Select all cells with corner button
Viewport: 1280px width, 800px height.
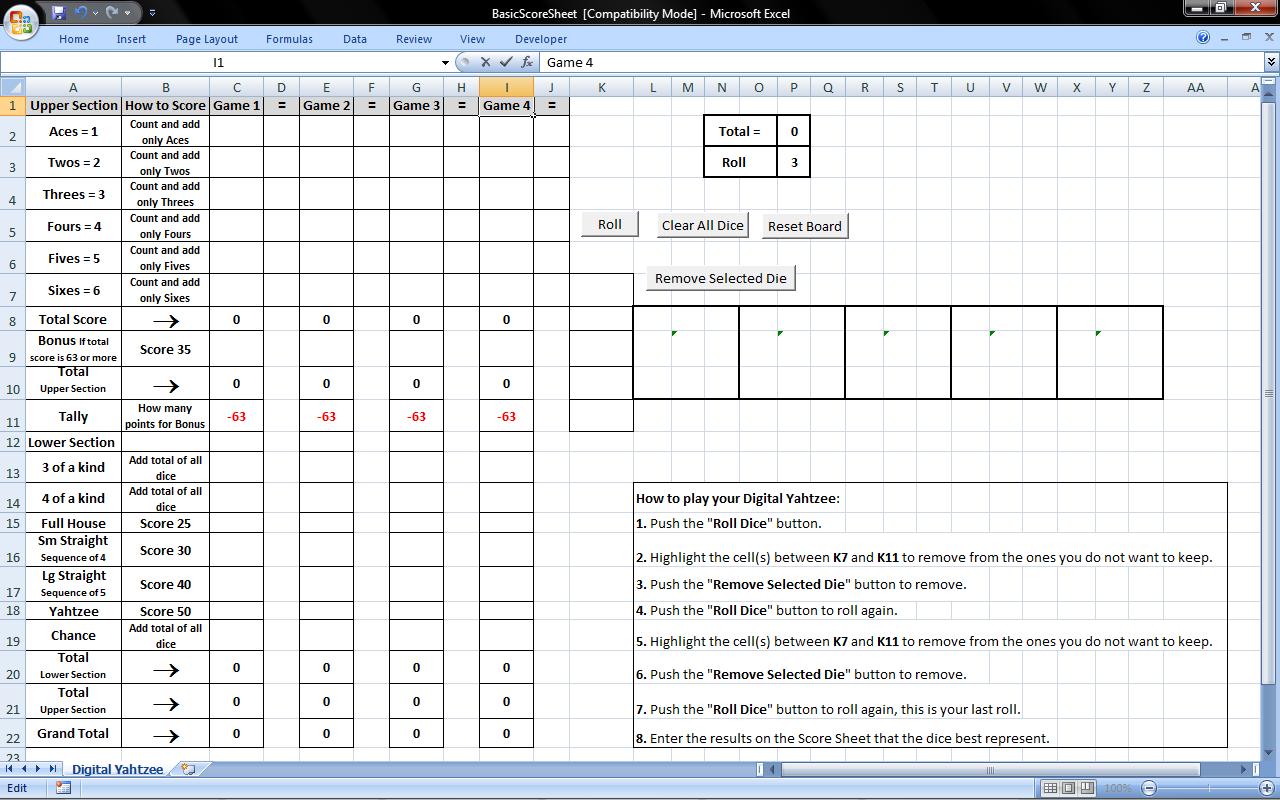[12, 88]
